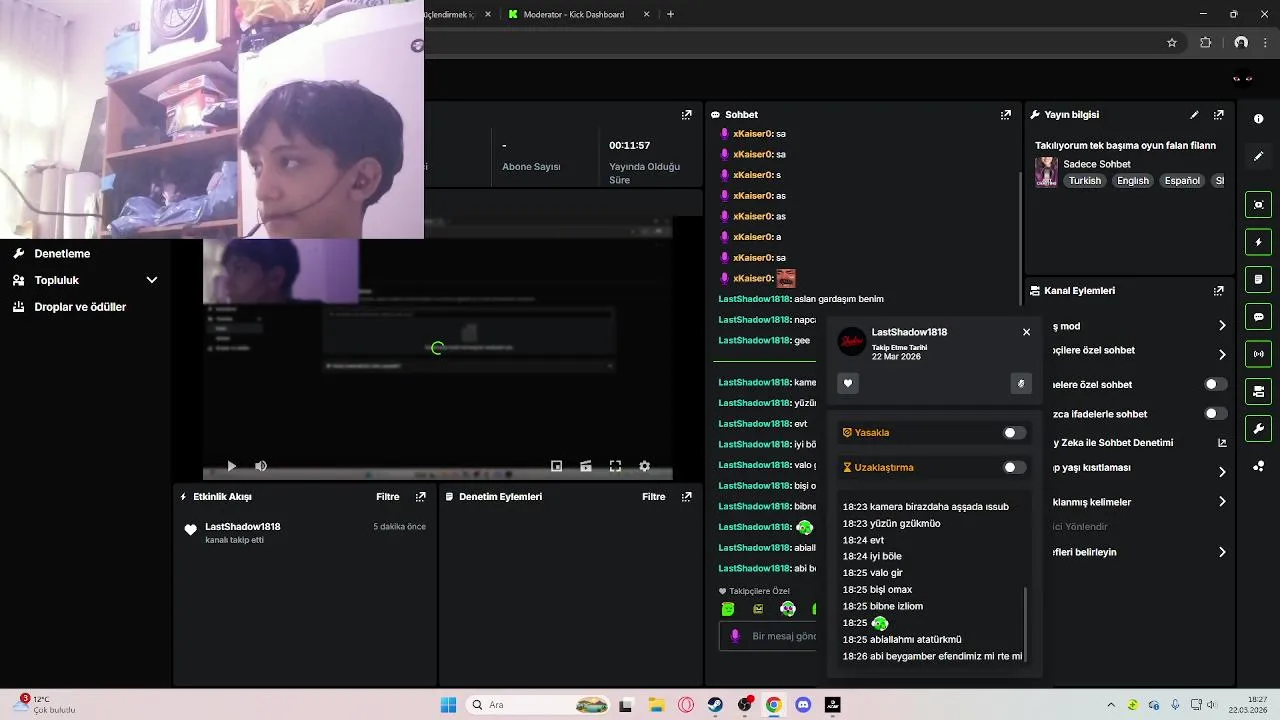Viewport: 1280px width, 720px height.
Task: Pop out the Etkinlik Akışı panel
Action: click(421, 497)
